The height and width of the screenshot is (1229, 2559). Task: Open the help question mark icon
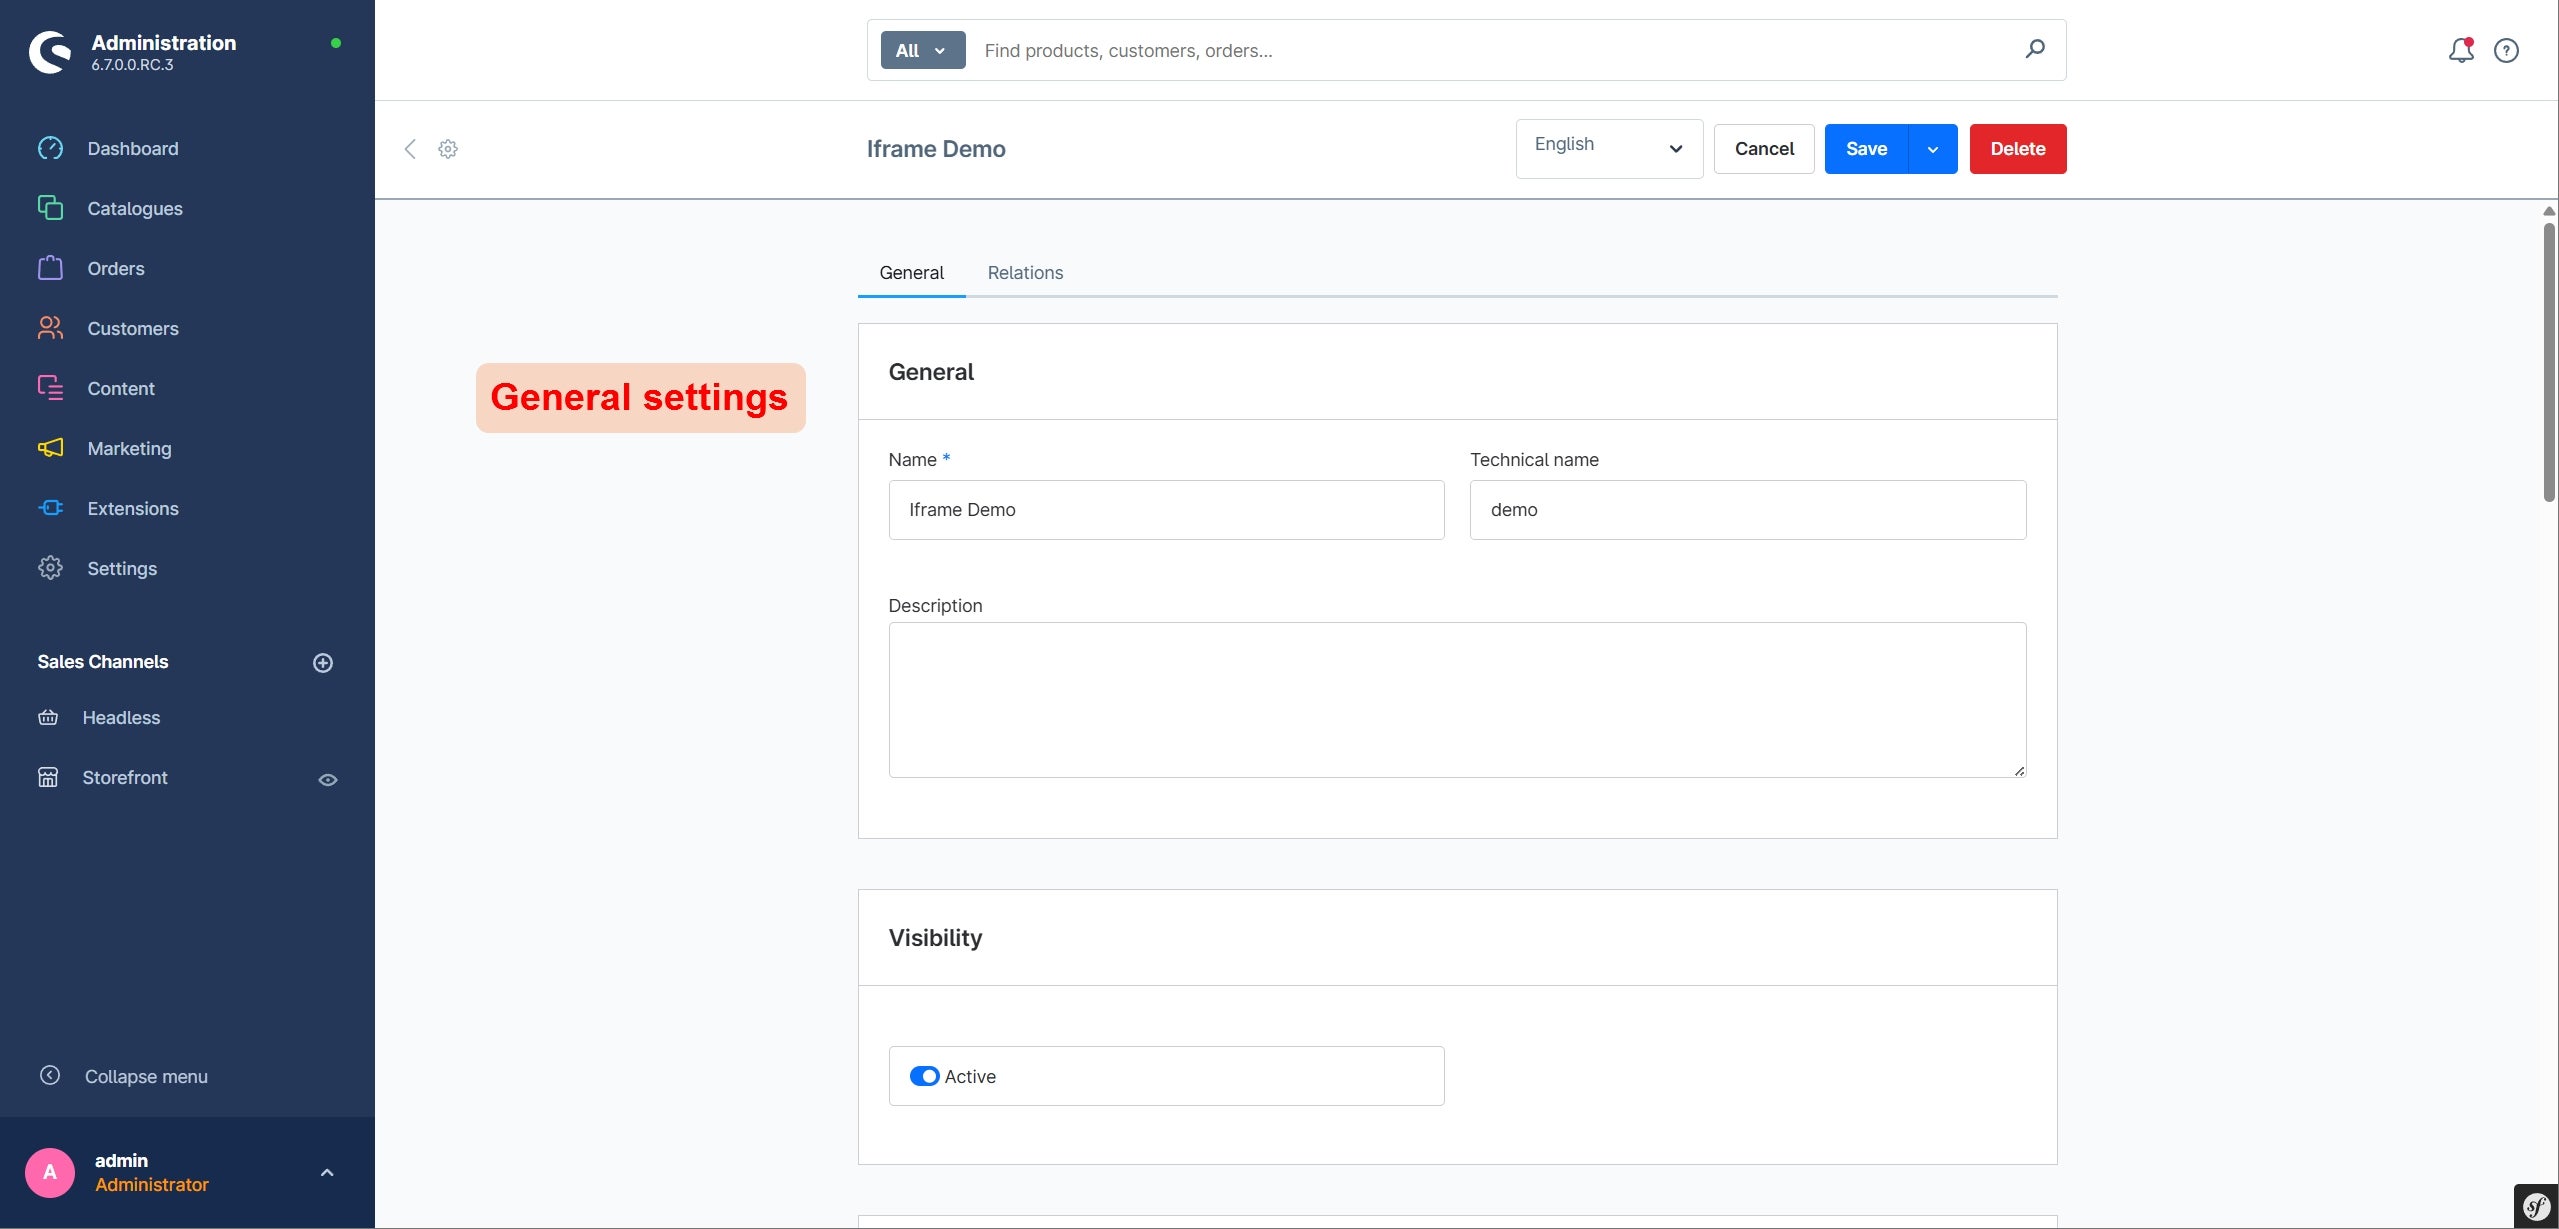2506,50
